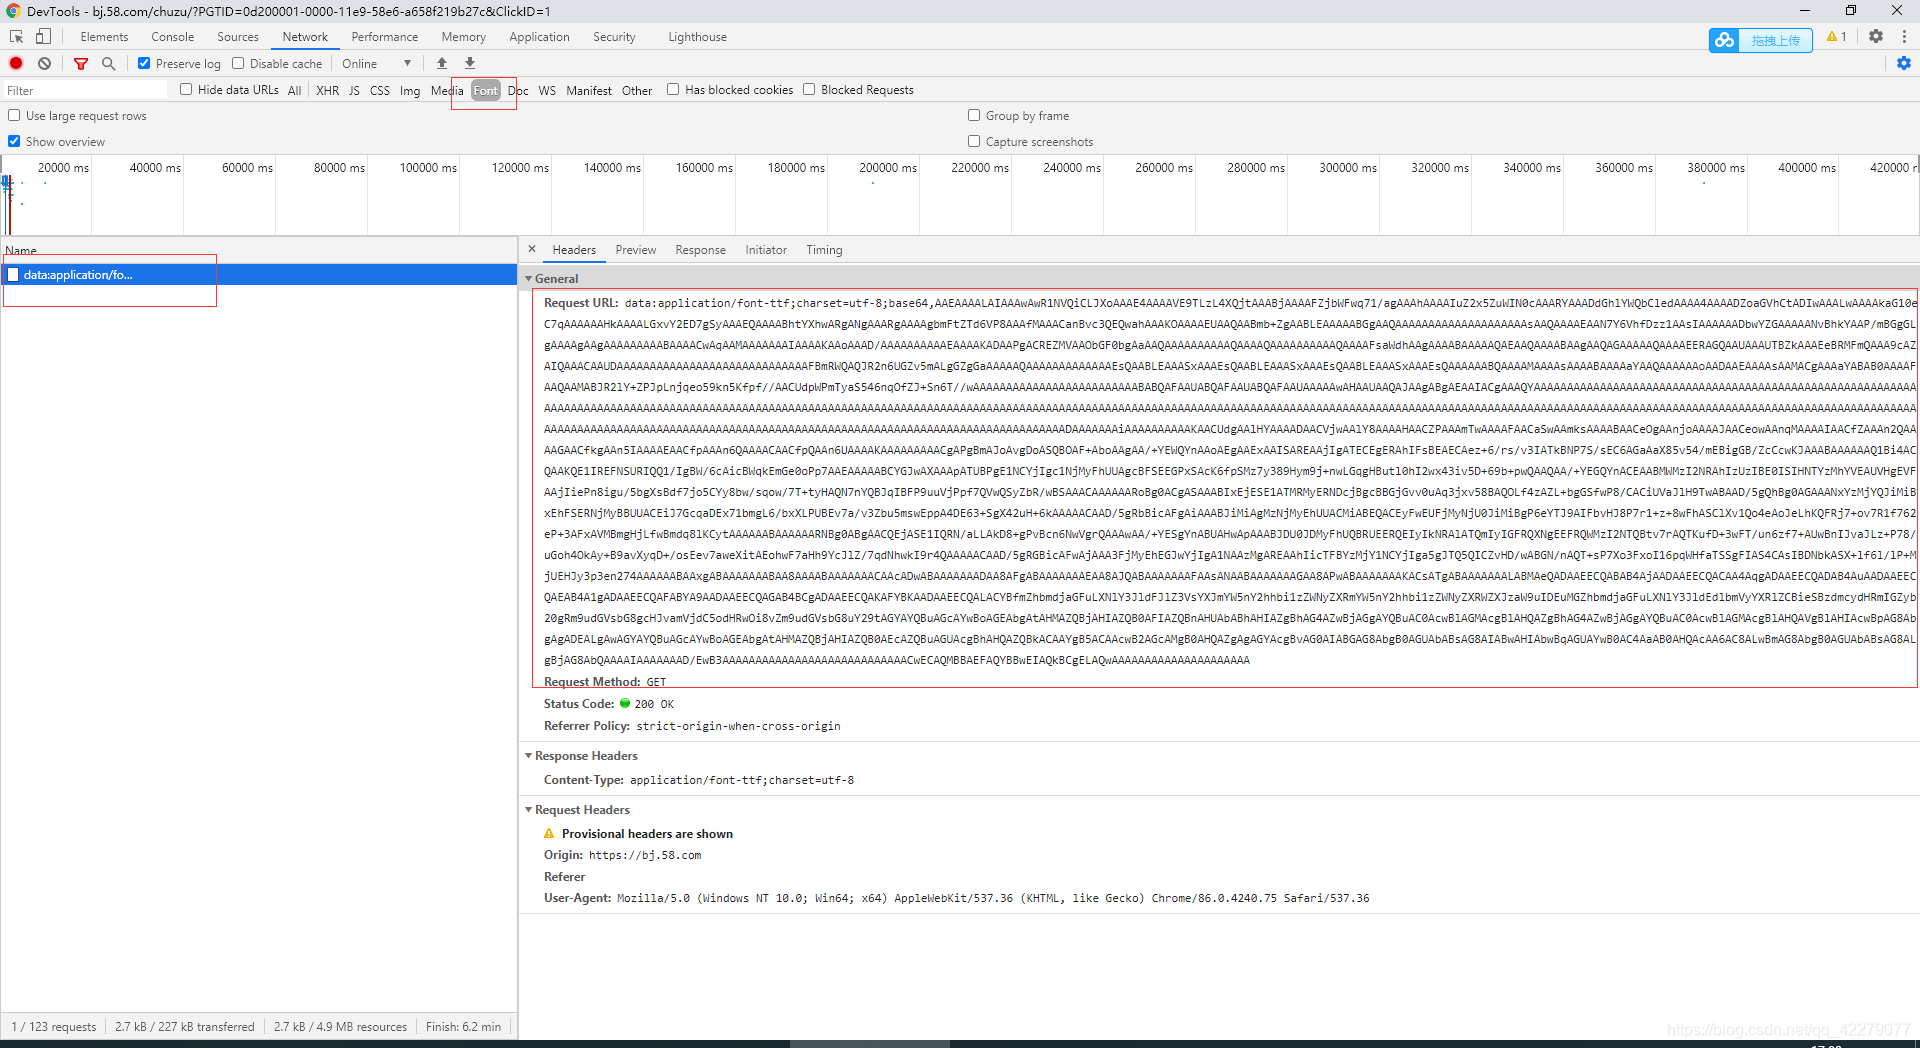Filter requests by All types
The height and width of the screenshot is (1048, 1920).
point(294,90)
